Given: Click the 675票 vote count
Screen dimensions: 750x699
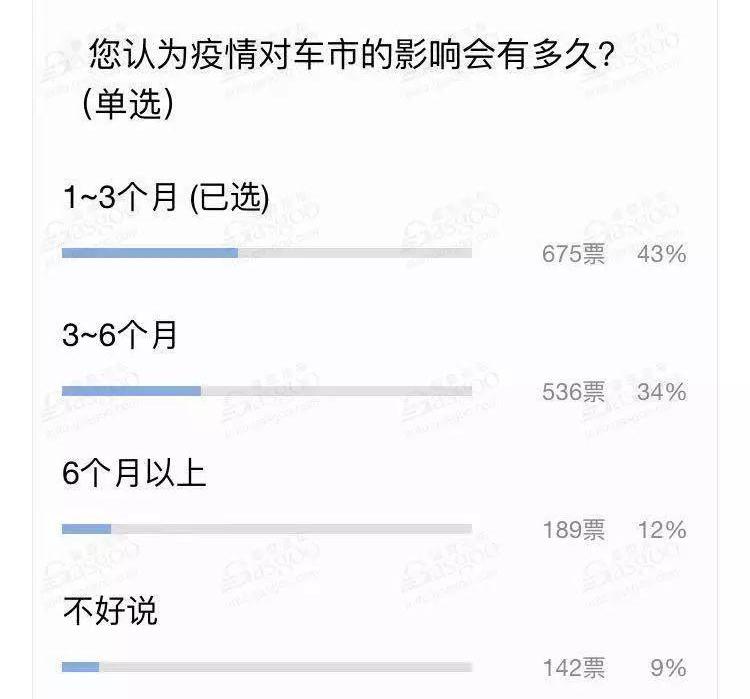Looking at the screenshot, I should 573,254.
